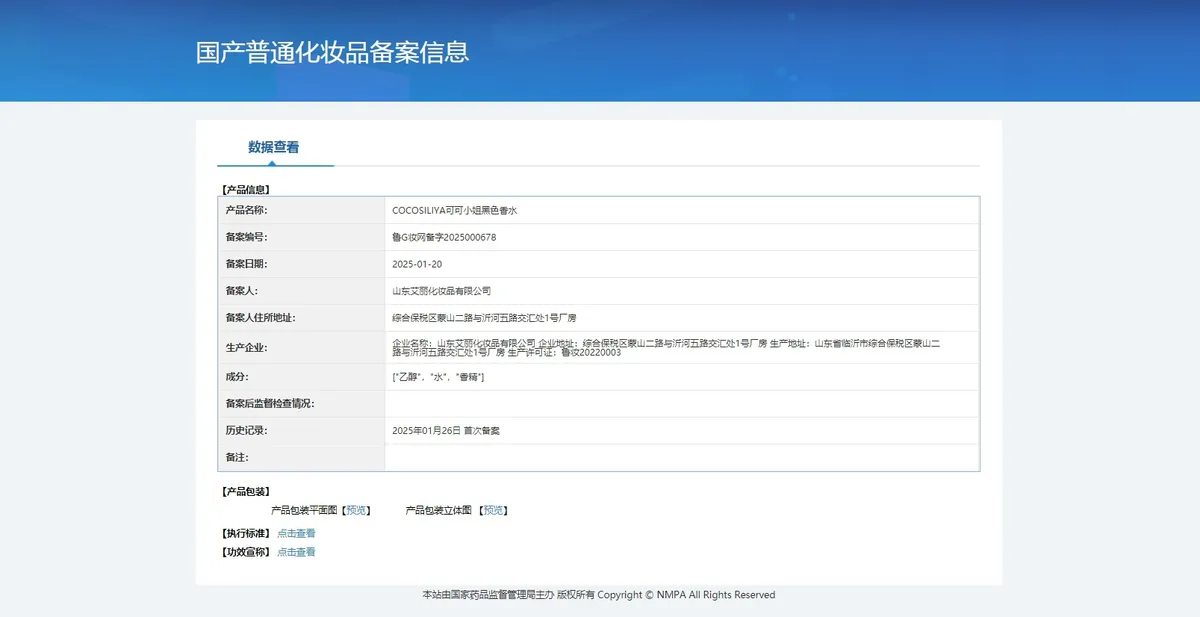The width and height of the screenshot is (1200, 617).
Task: Click the 生产企业 row label
Action: click(246, 347)
